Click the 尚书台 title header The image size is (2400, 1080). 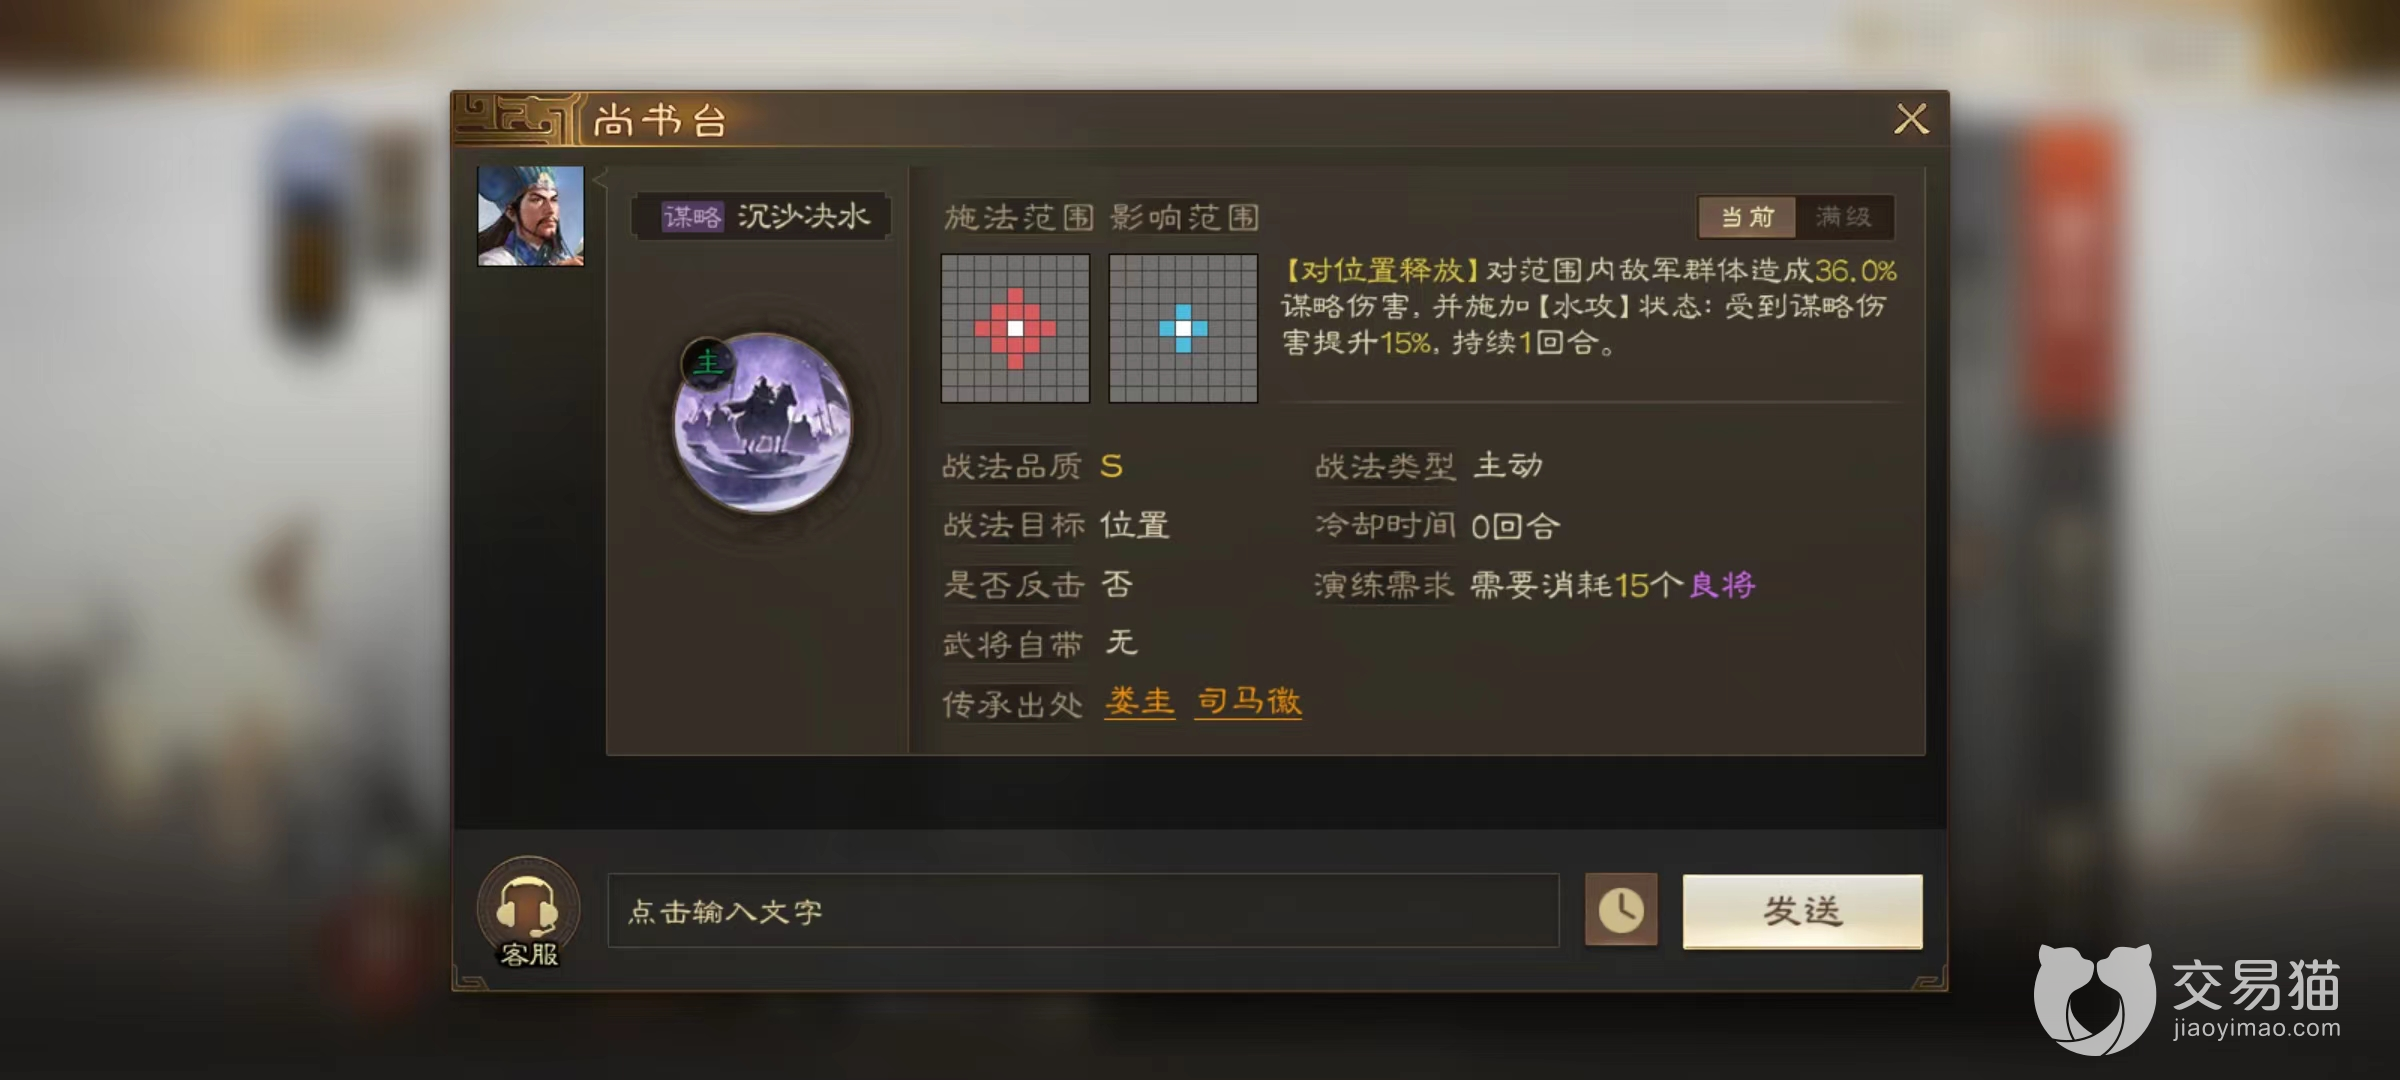coord(660,121)
